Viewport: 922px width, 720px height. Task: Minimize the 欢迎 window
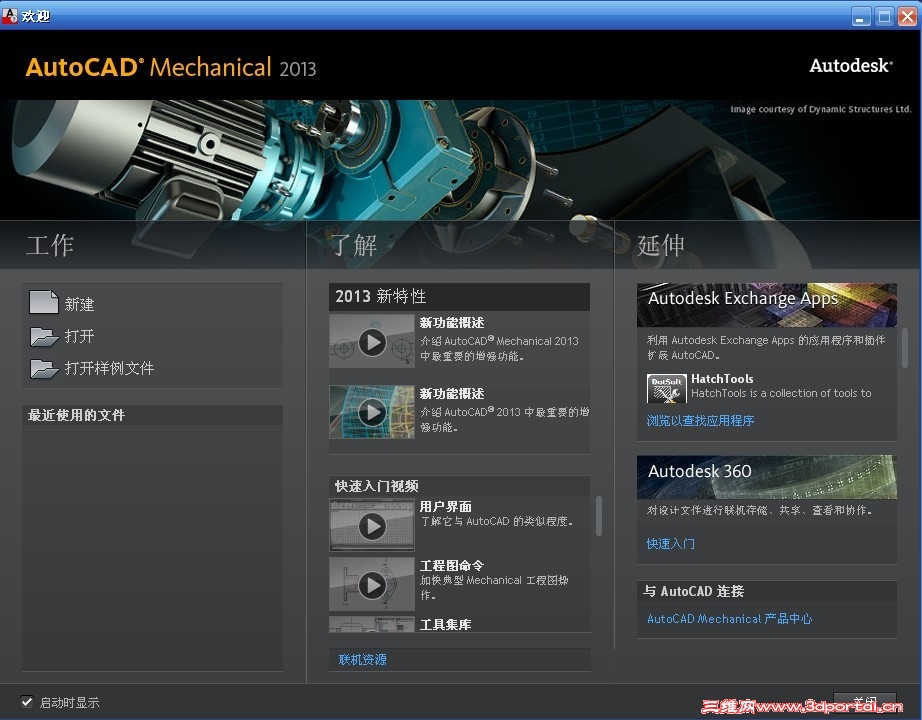coord(861,16)
